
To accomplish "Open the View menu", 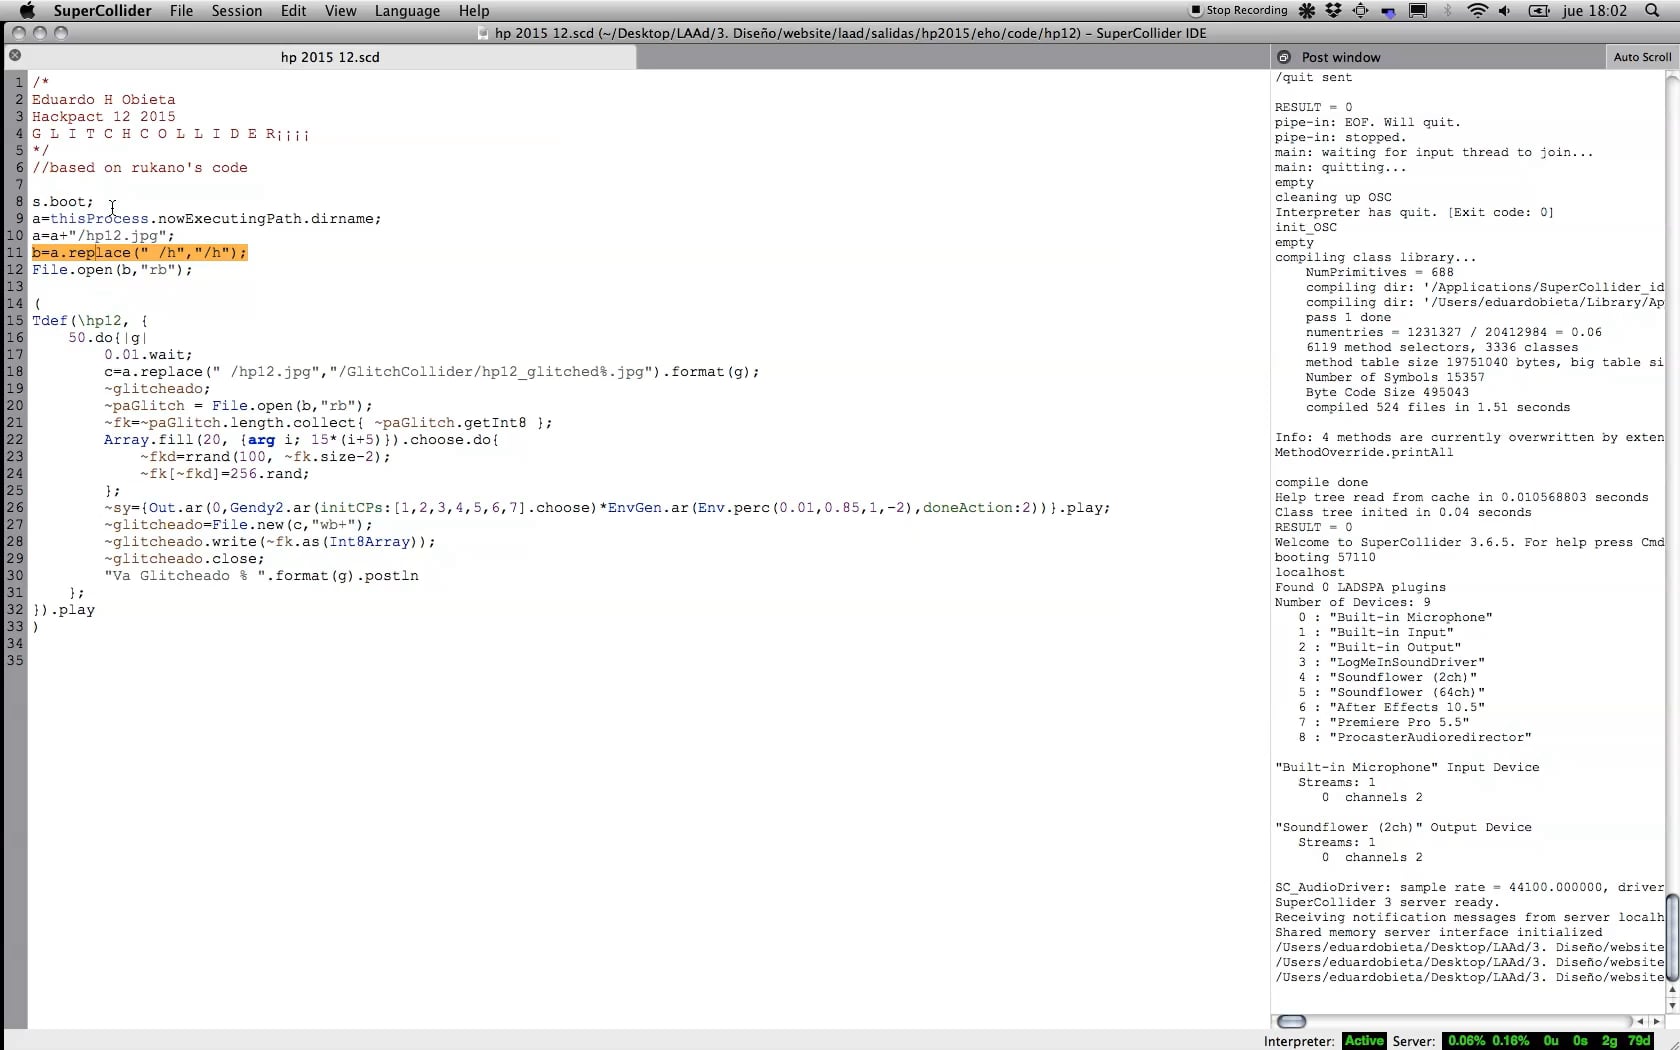I will (x=340, y=11).
